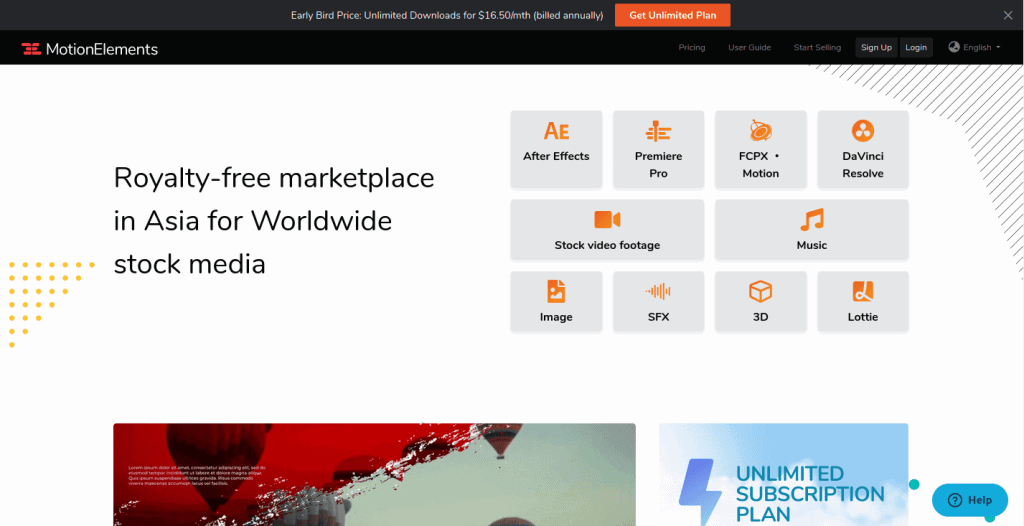Open the Help chat widget
The image size is (1024, 526).
tap(970, 500)
